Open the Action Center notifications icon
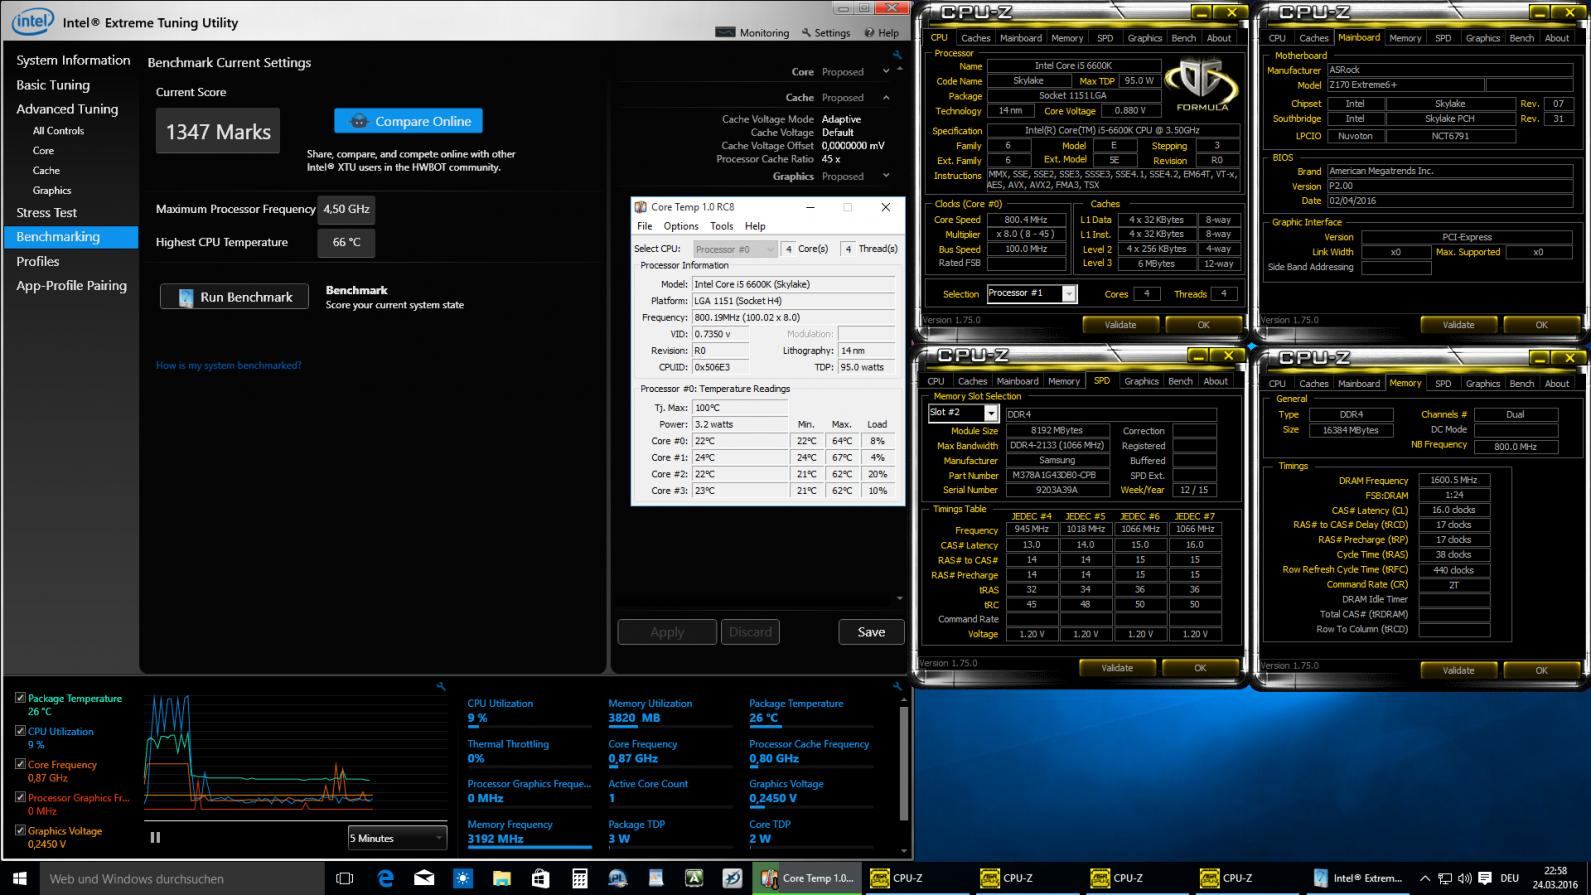1591x895 pixels. tap(1483, 878)
